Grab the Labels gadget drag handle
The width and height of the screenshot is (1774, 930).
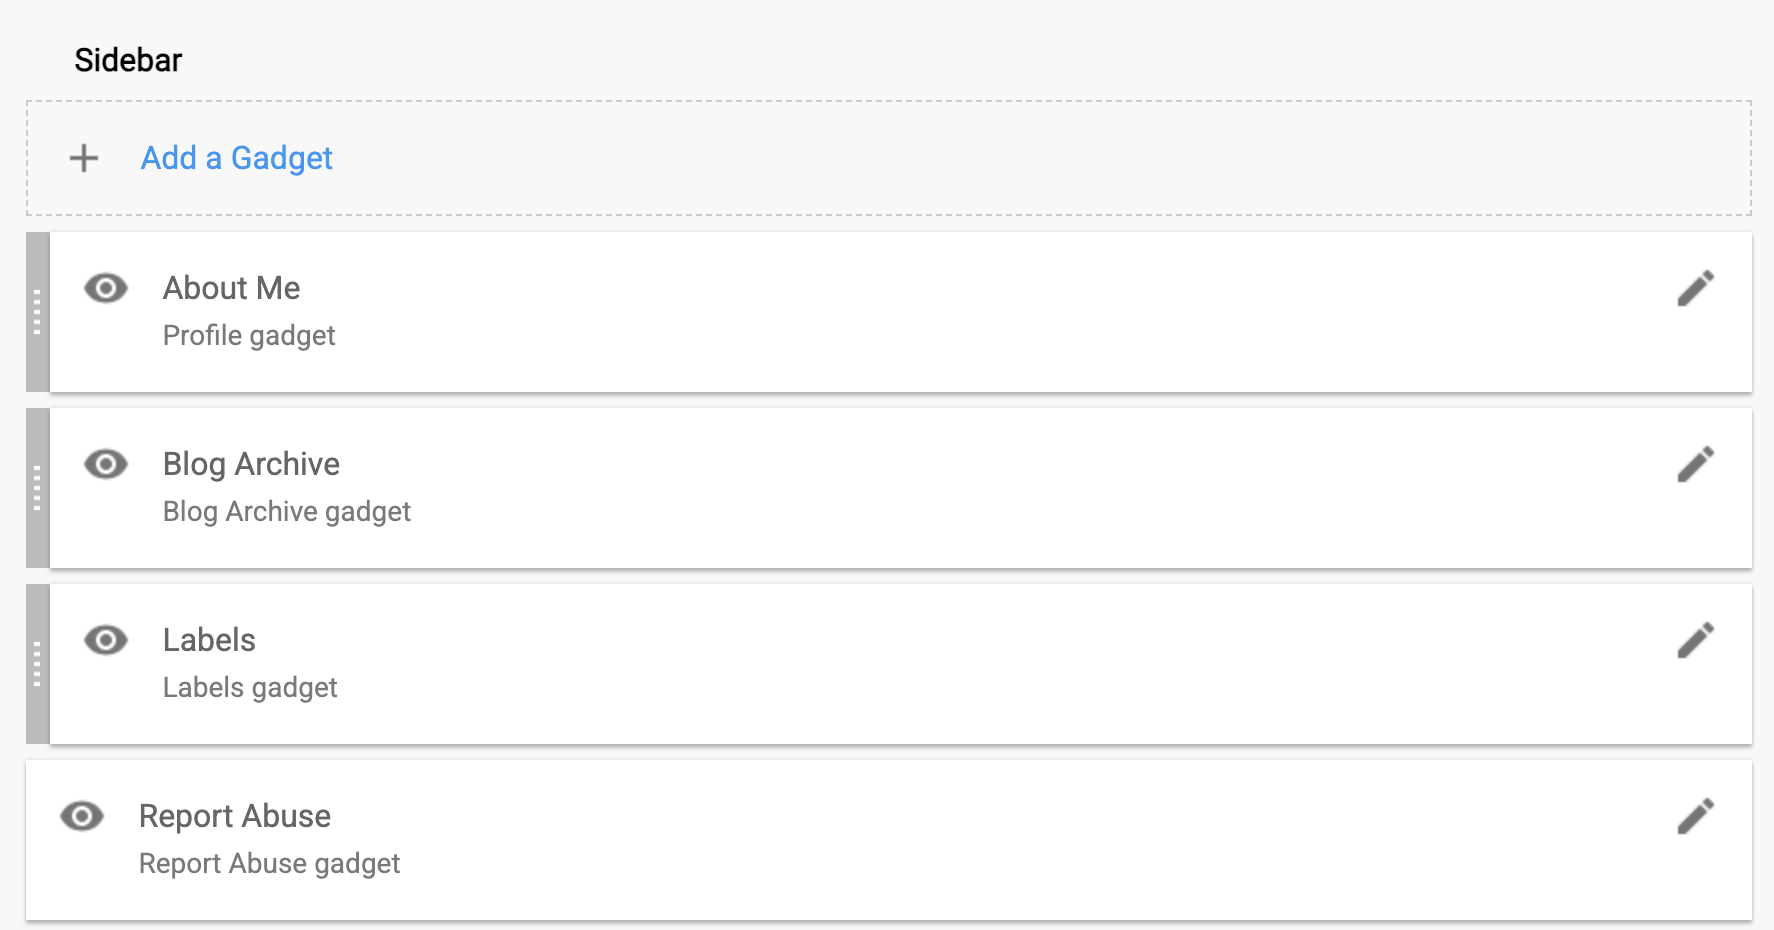(36, 663)
